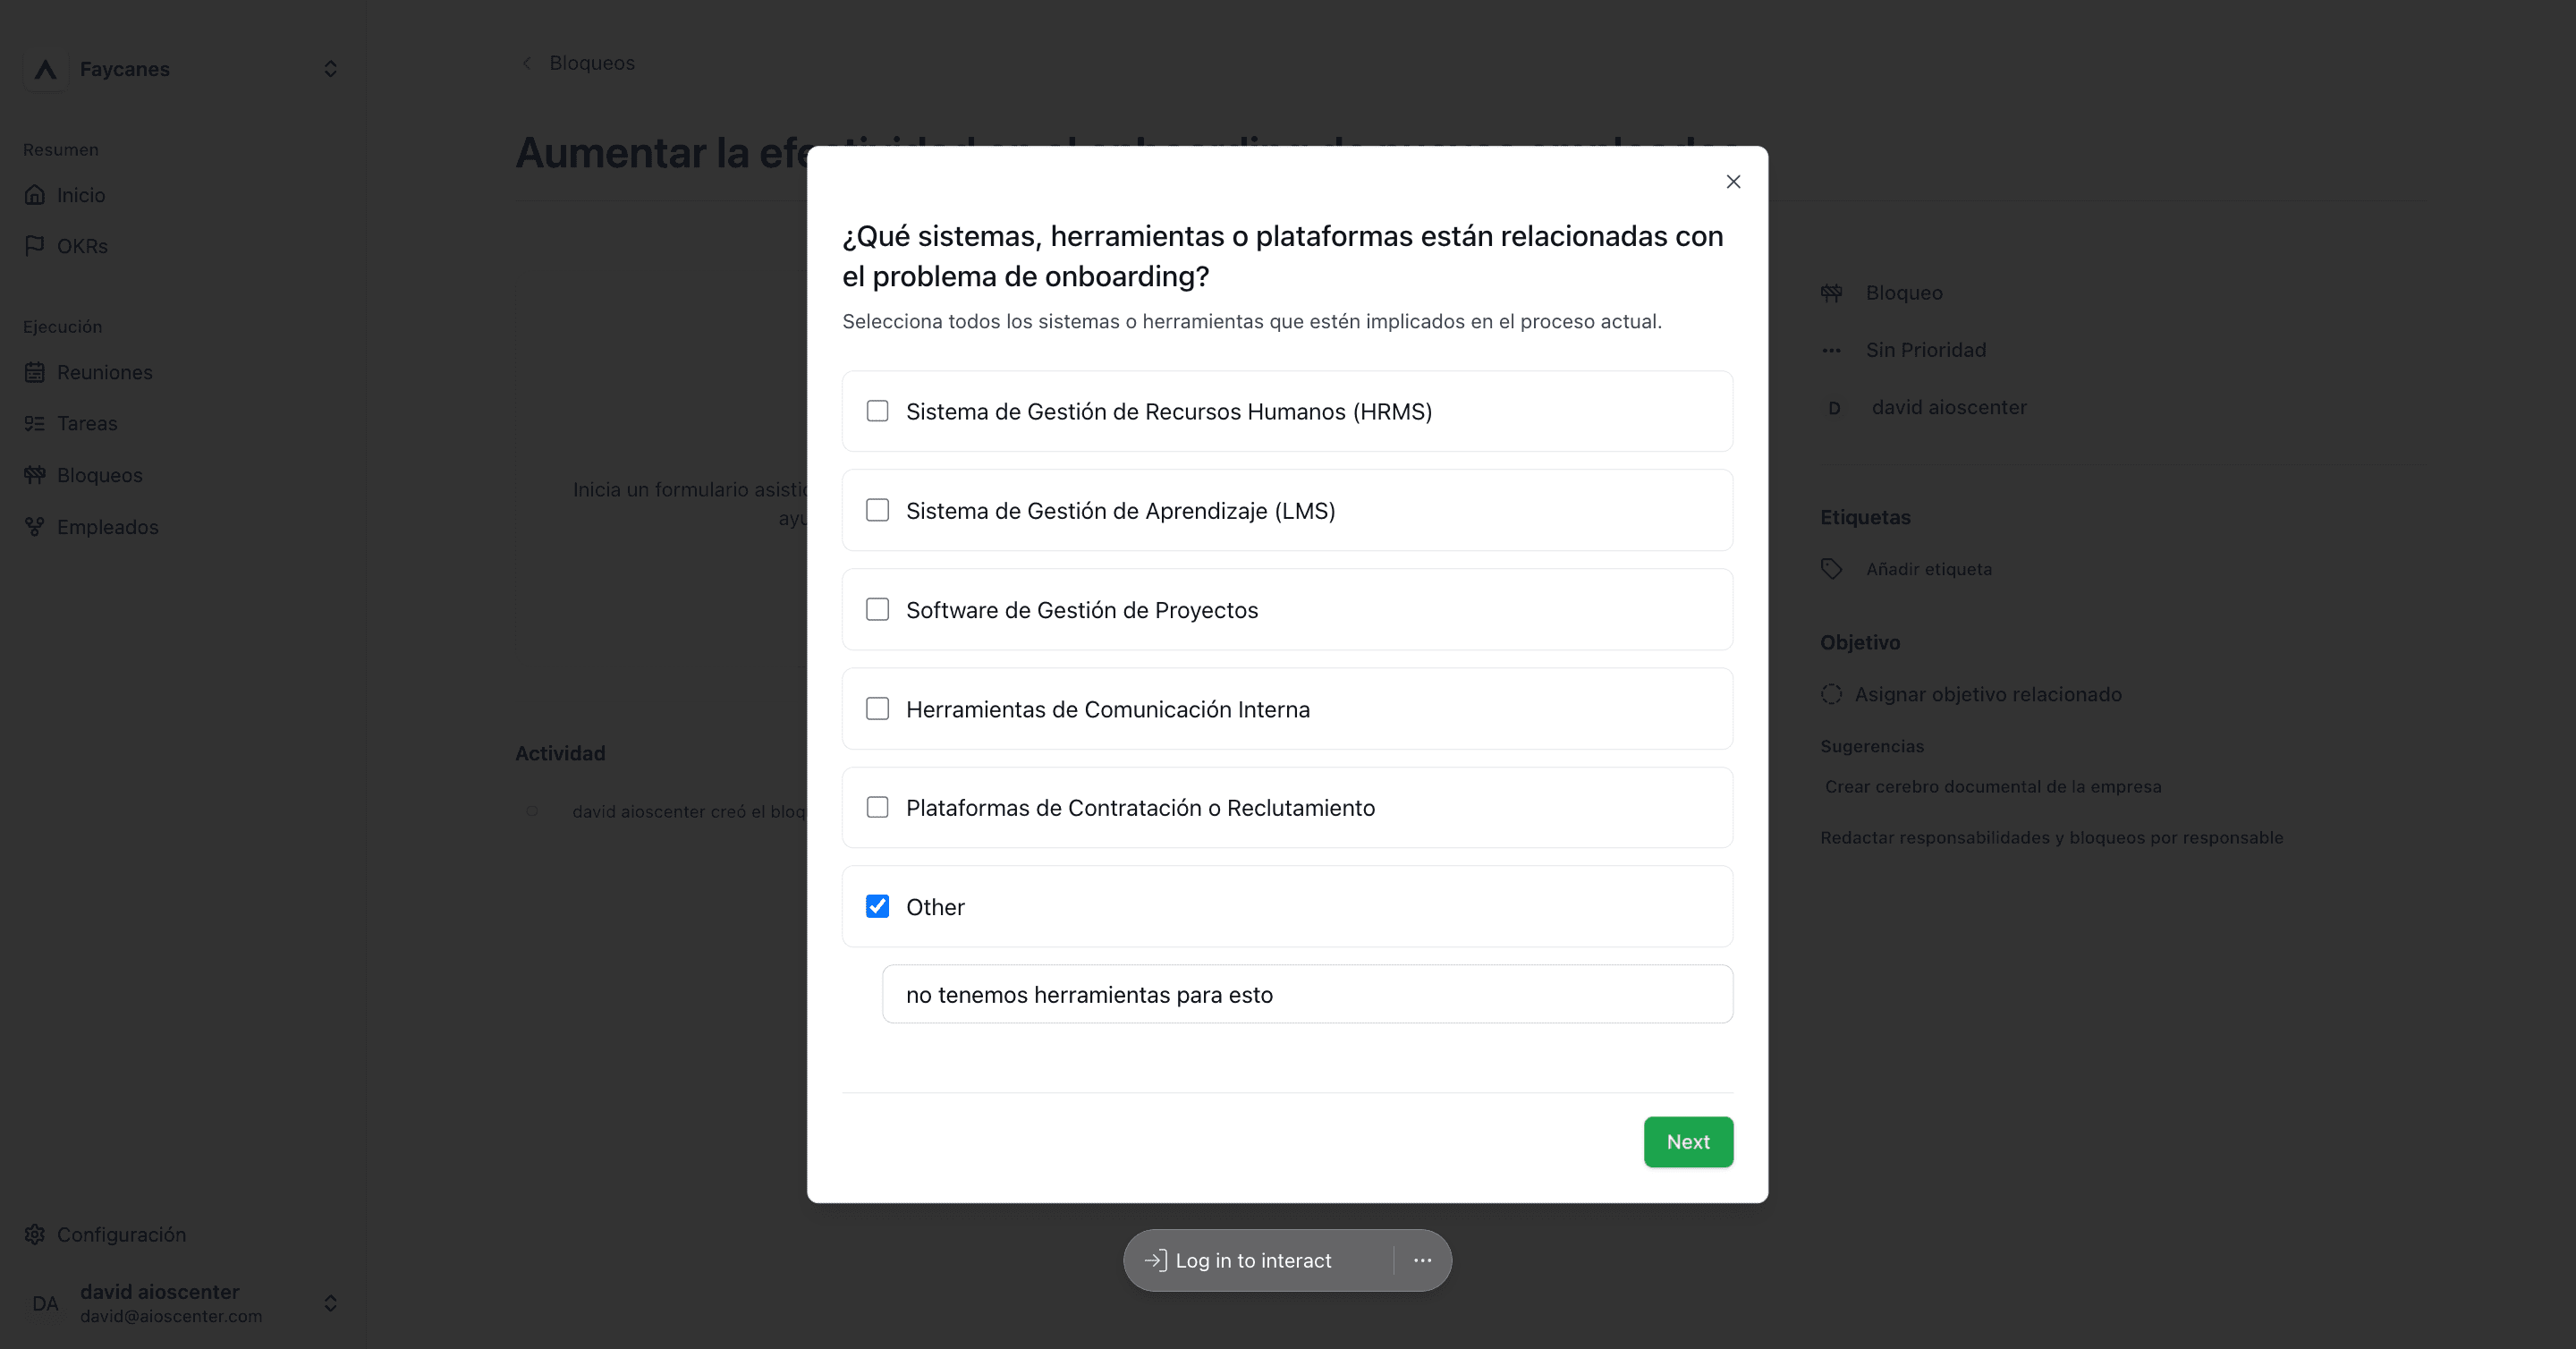Viewport: 2576px width, 1349px height.
Task: Close the onboarding question dialog
Action: [x=1733, y=181]
